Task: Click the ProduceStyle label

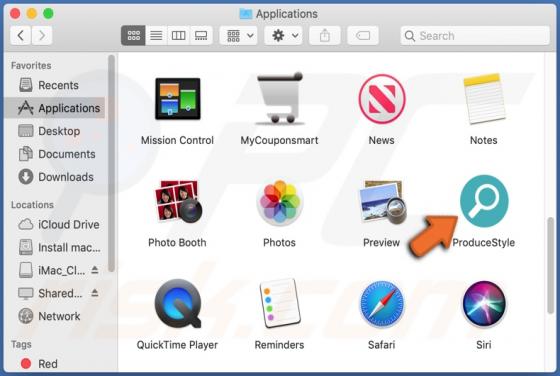Action: (484, 242)
